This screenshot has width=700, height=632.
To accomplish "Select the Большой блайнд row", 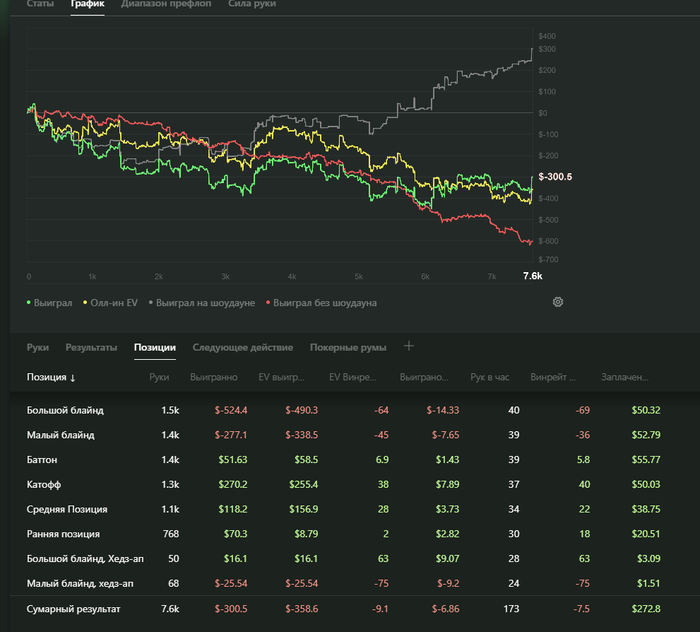I will pos(343,410).
